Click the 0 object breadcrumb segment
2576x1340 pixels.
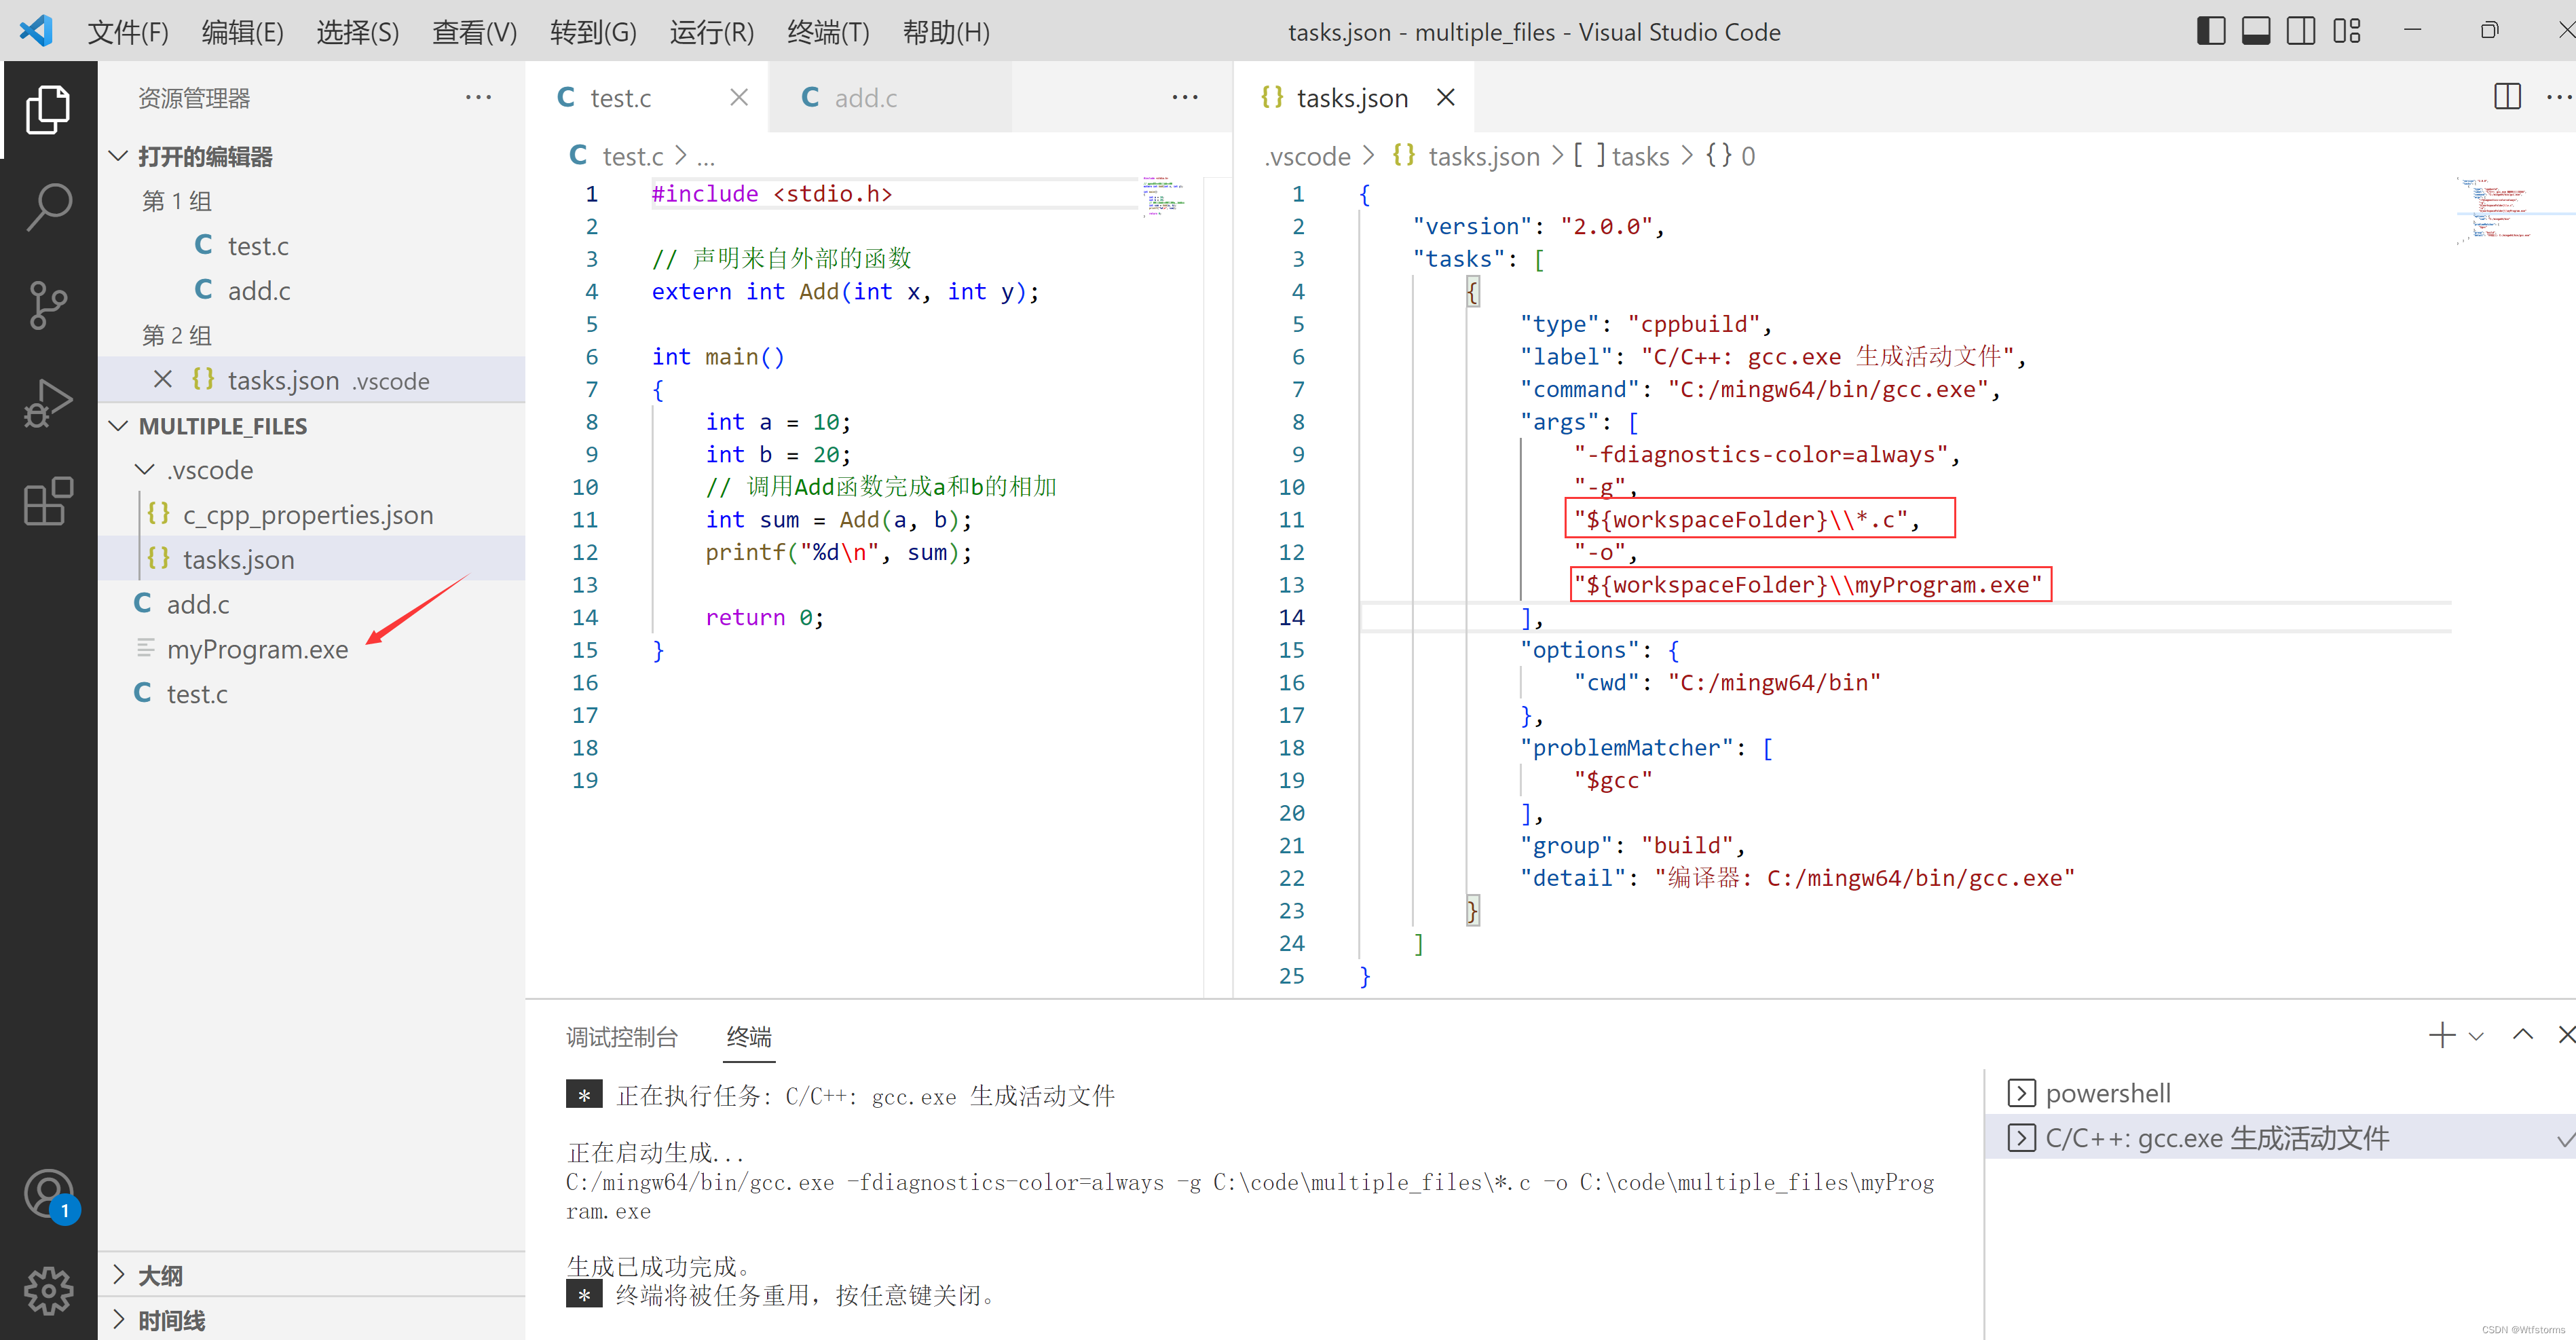(x=1731, y=156)
